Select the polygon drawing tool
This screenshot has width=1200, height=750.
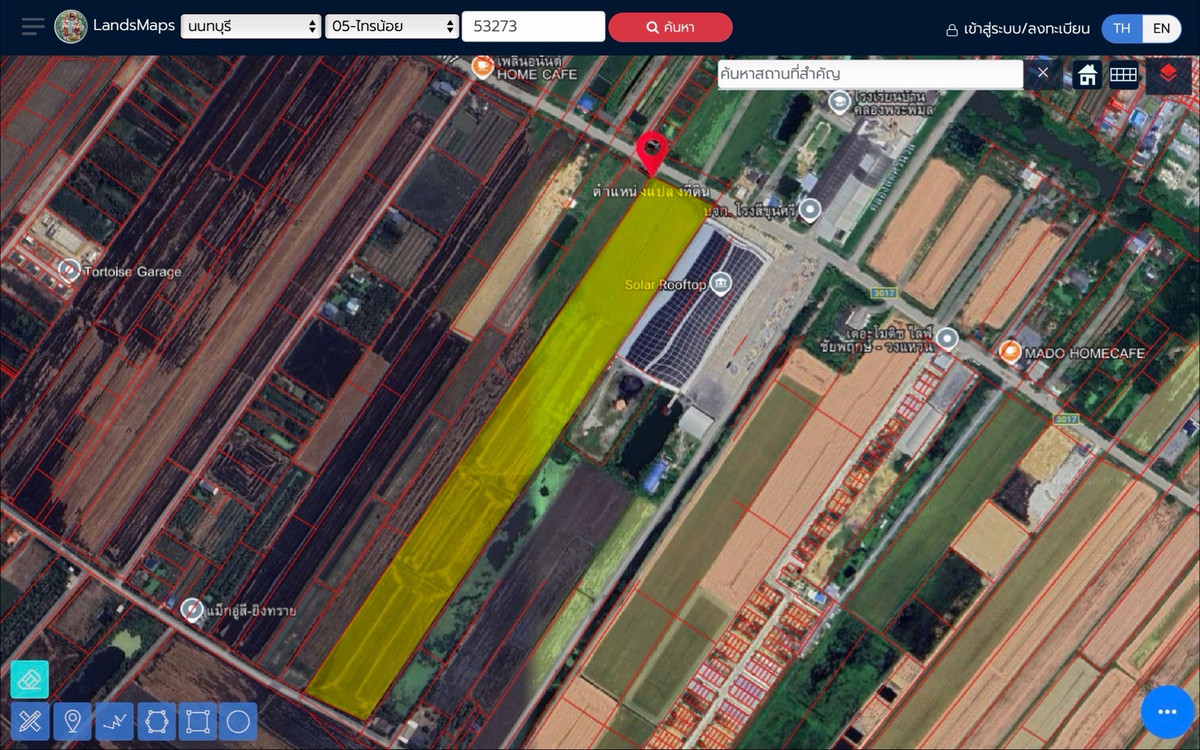coord(155,721)
